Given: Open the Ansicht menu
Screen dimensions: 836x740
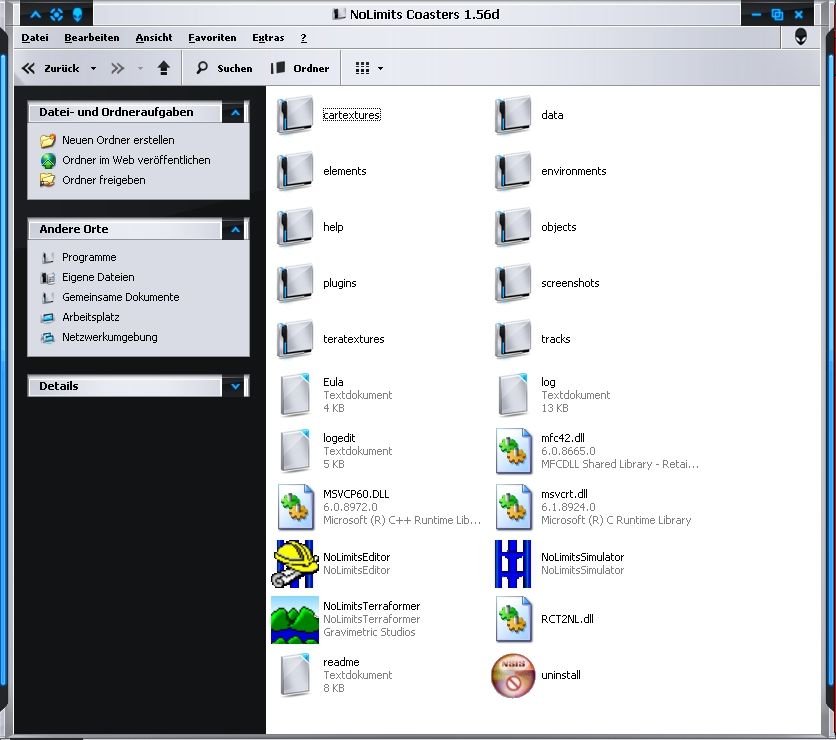Looking at the screenshot, I should [x=154, y=38].
